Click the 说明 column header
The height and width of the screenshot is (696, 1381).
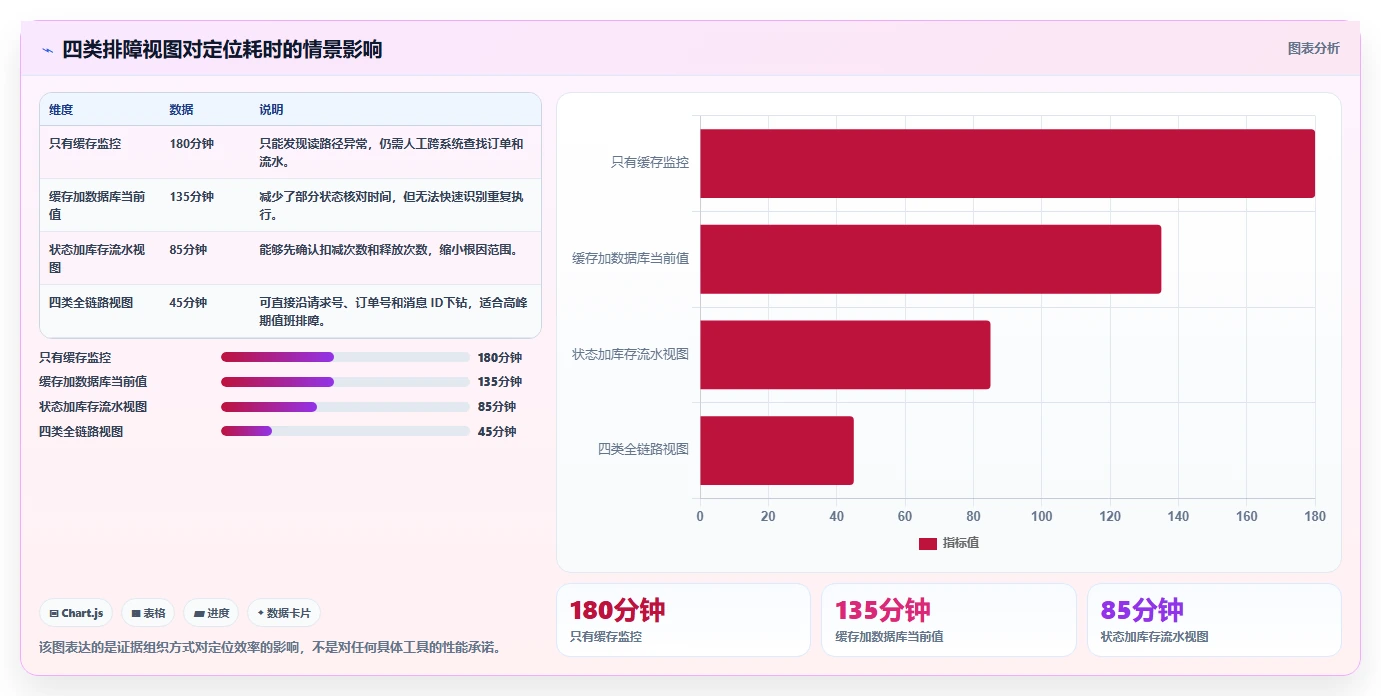(x=272, y=110)
